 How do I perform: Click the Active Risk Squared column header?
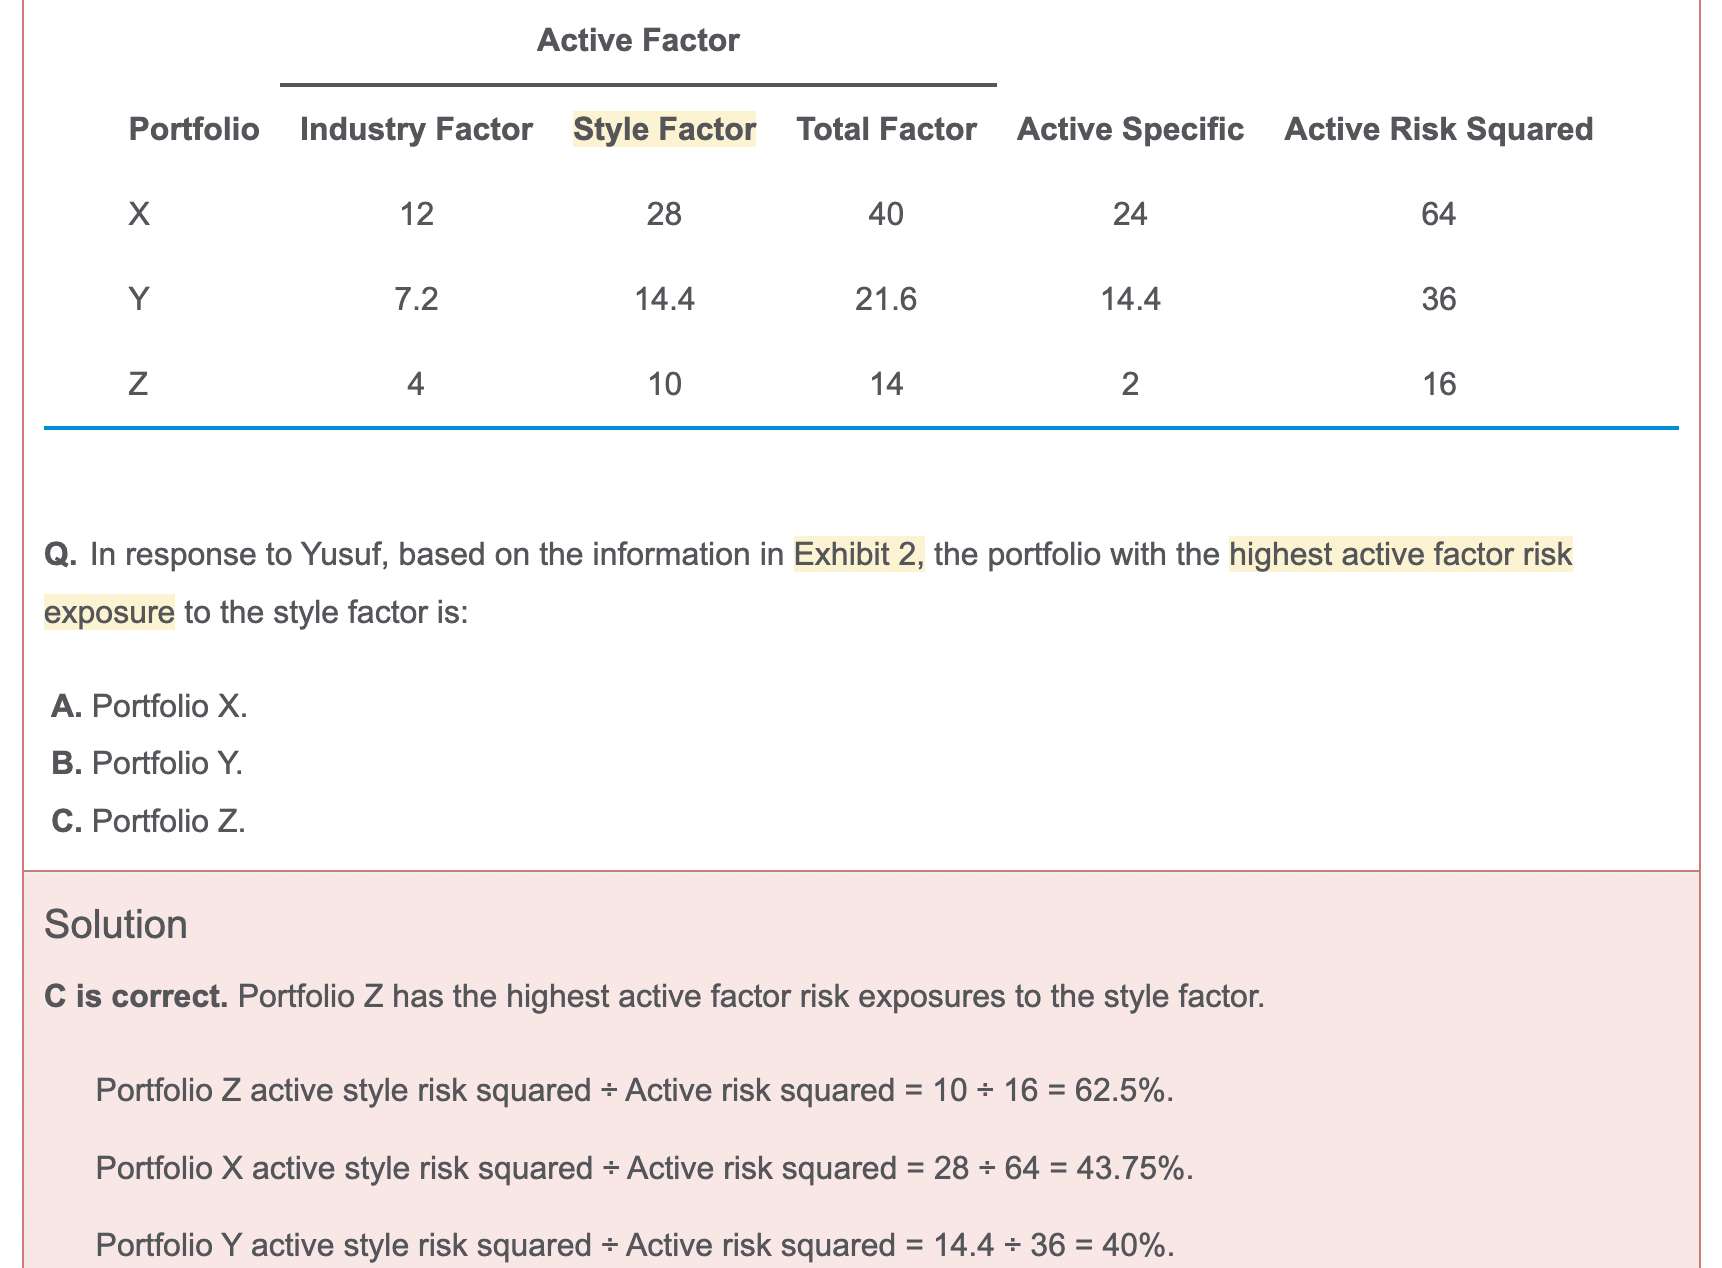click(x=1438, y=129)
